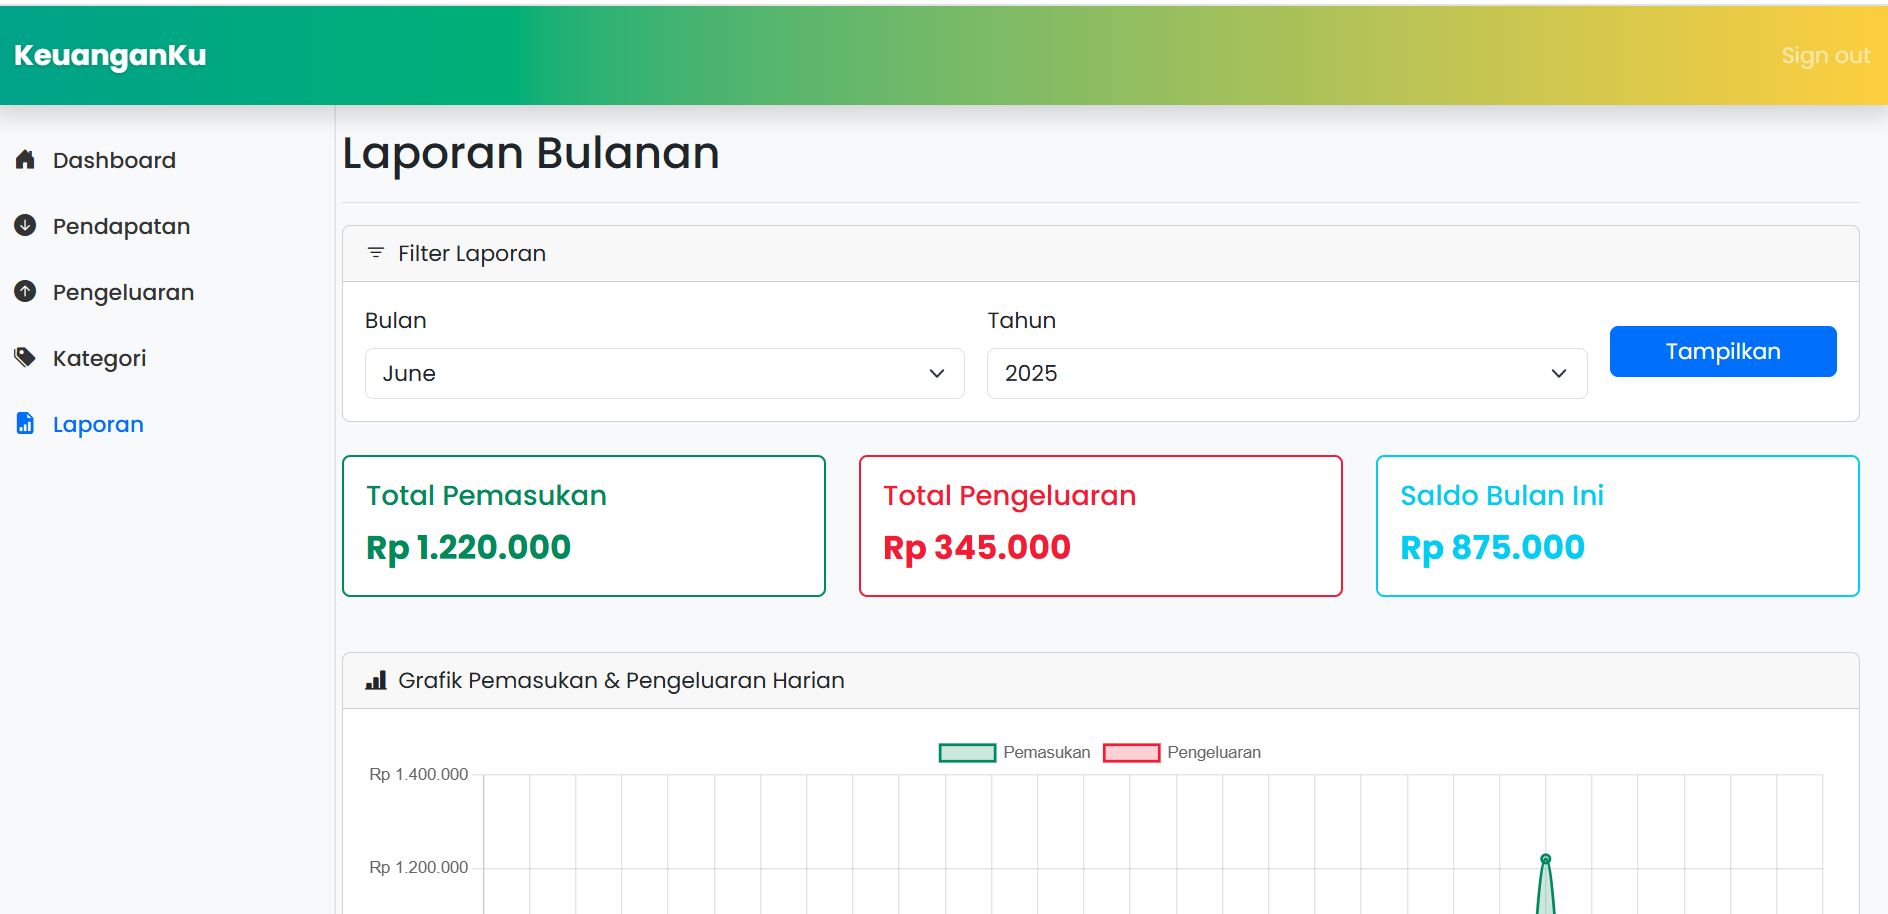The image size is (1888, 914).
Task: Click the Tahun field label
Action: (1022, 320)
